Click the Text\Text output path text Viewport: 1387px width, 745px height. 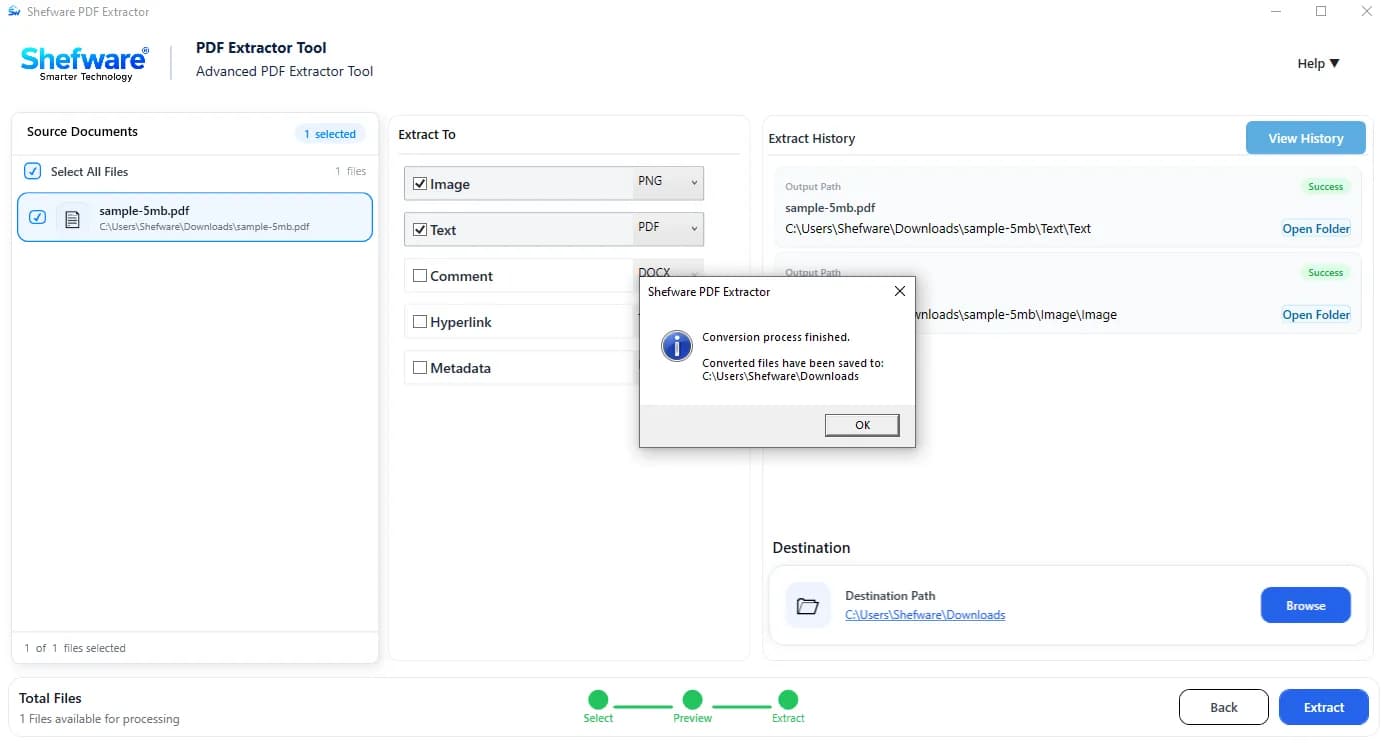point(938,229)
